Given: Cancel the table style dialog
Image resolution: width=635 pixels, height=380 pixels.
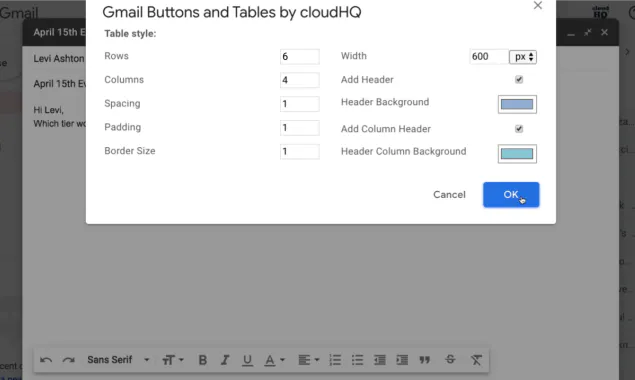Looking at the screenshot, I should pyautogui.click(x=449, y=195).
